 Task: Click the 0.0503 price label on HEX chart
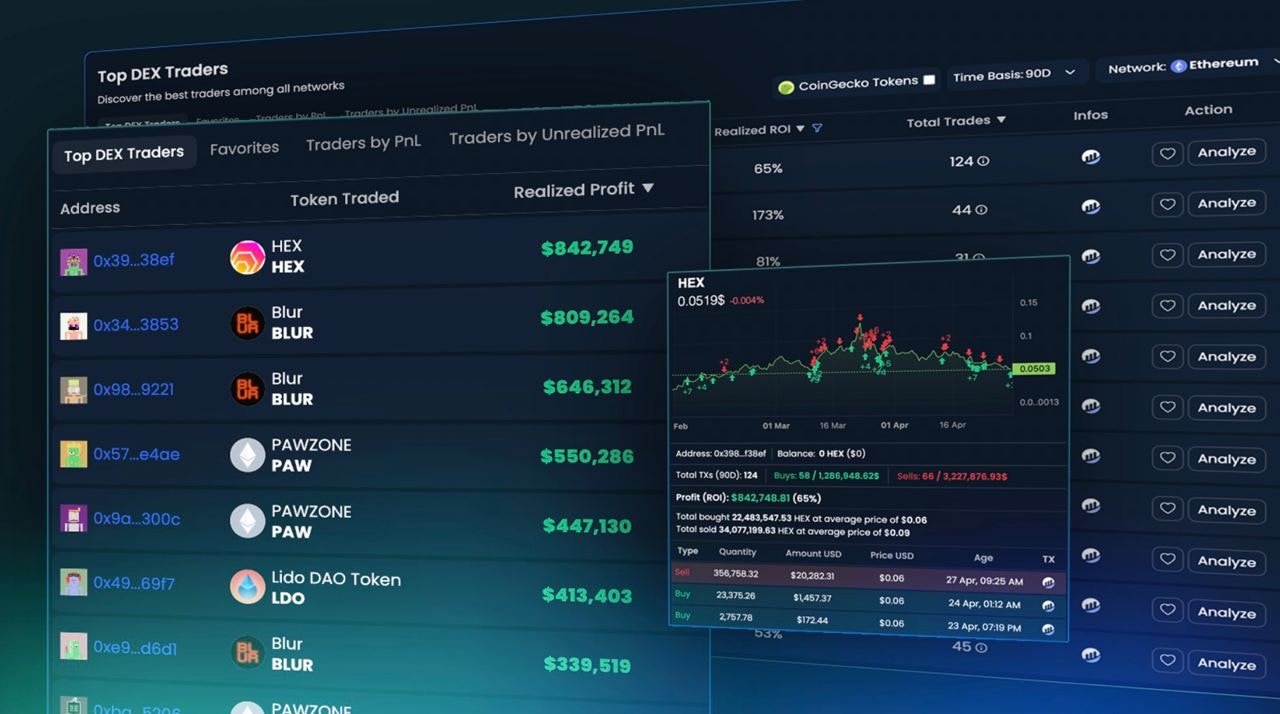(1034, 369)
